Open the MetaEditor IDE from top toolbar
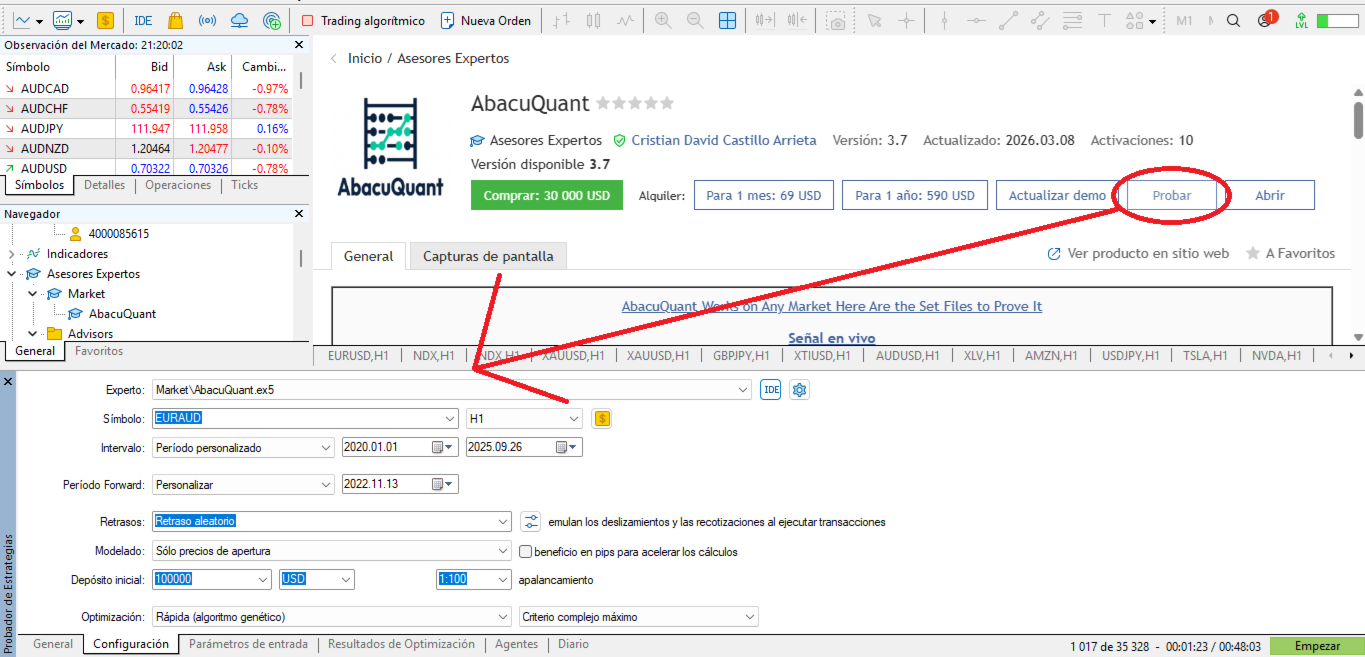The height and width of the screenshot is (657, 1365). point(143,20)
